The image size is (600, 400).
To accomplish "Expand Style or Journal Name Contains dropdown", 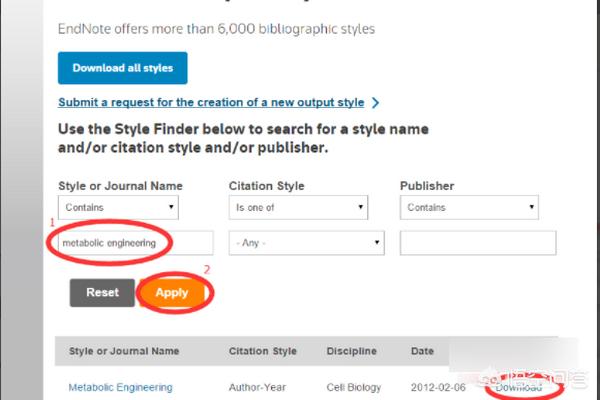I will [x=118, y=207].
